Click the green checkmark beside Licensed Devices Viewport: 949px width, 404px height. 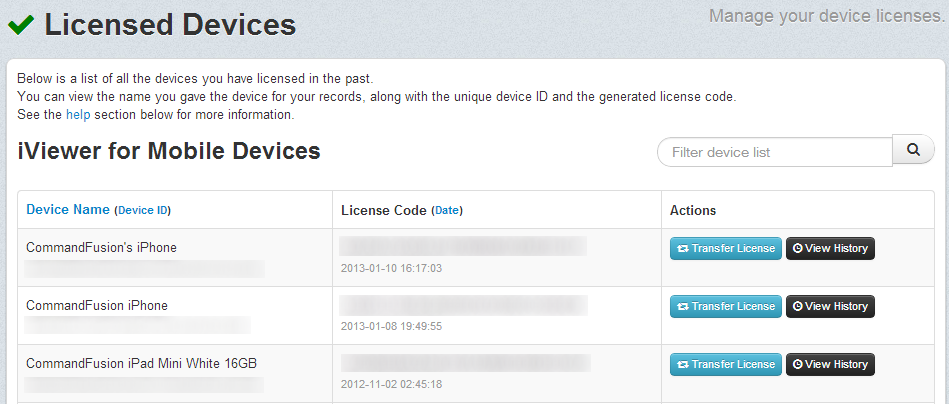(21, 25)
